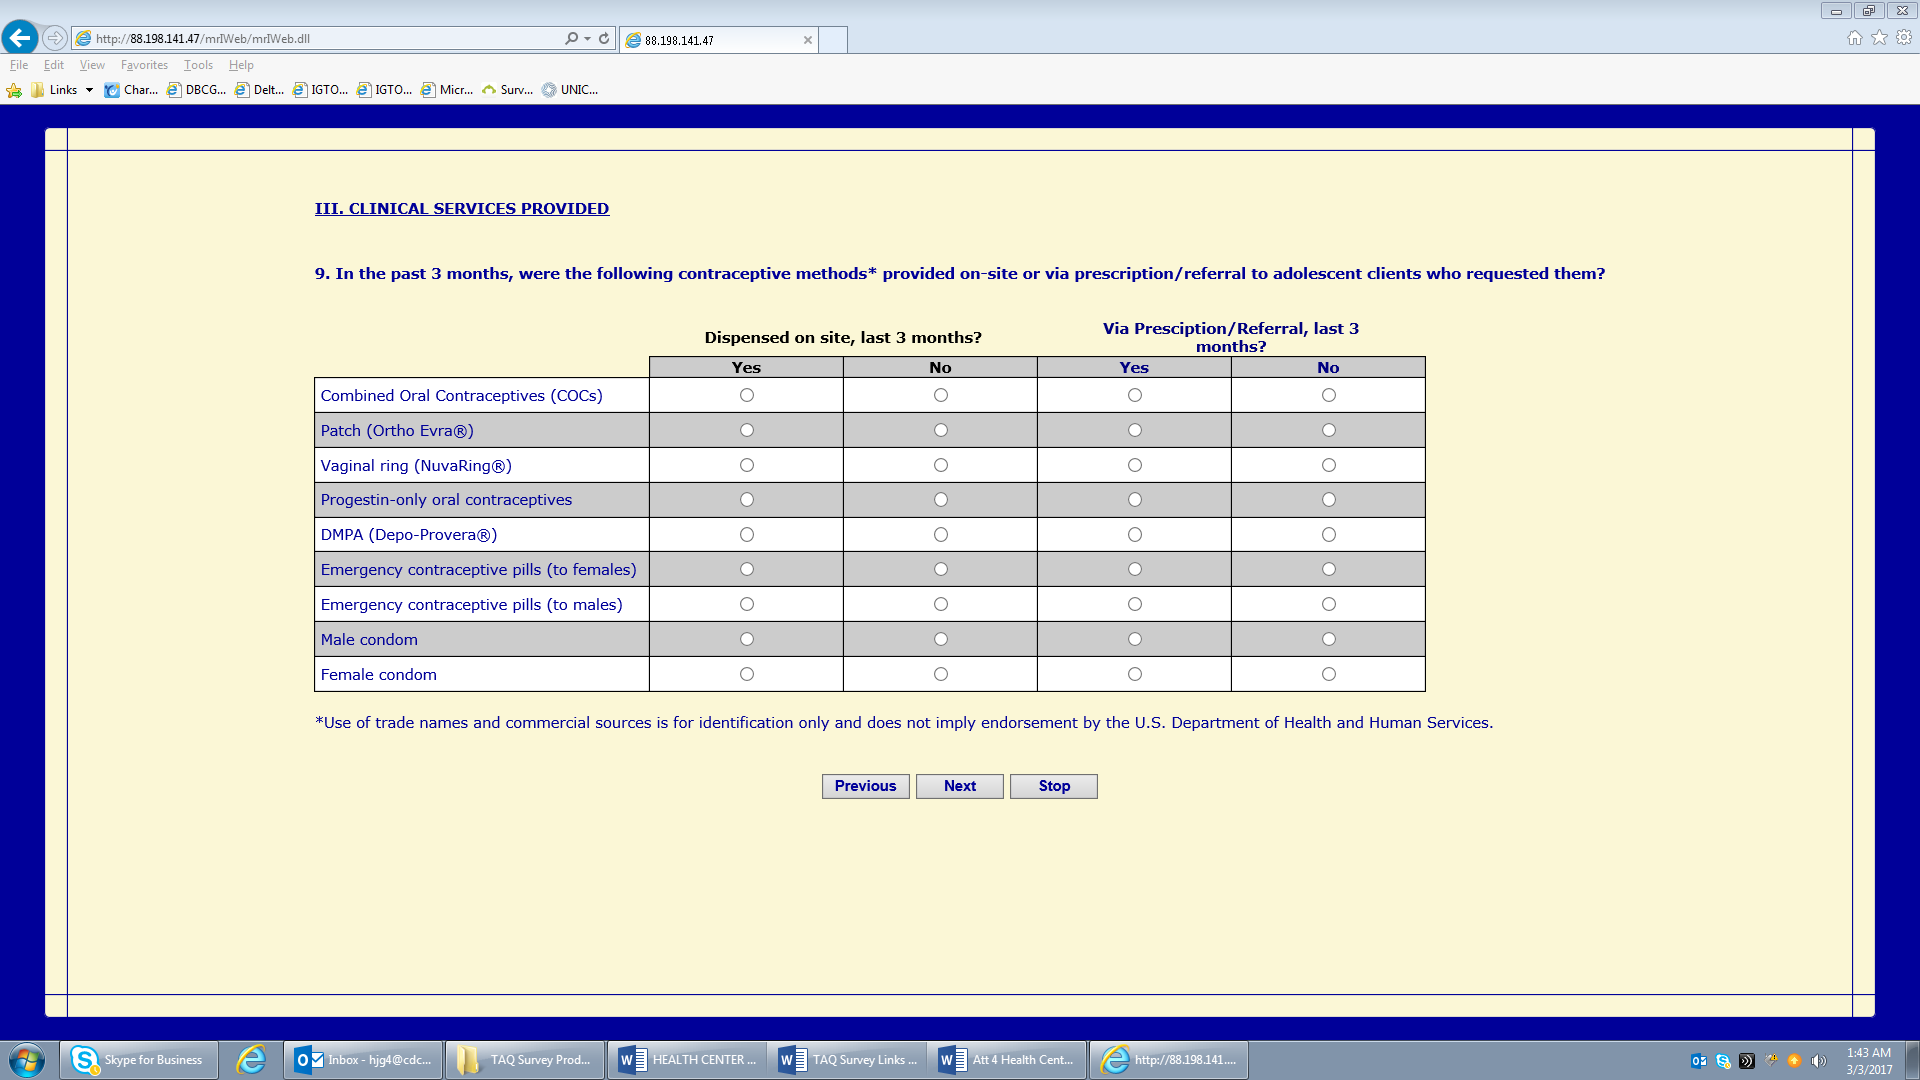Select Yes via prescription for DMPA (Depo-Provera)
The height and width of the screenshot is (1080, 1920).
click(x=1135, y=535)
